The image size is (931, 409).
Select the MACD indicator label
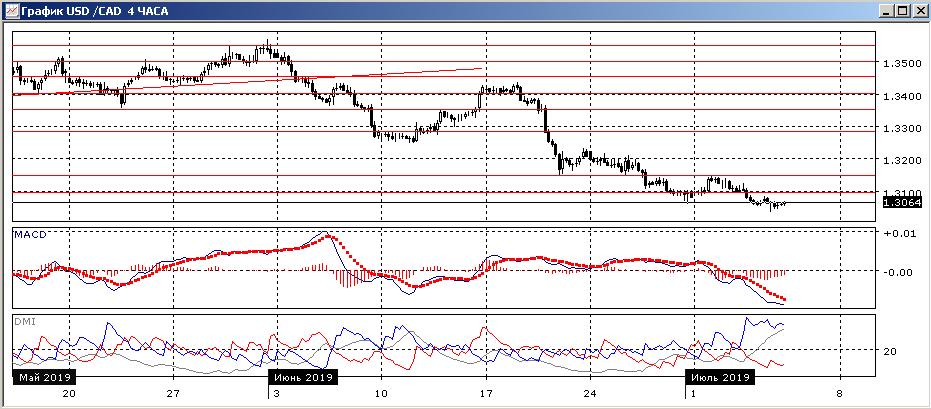(x=30, y=234)
